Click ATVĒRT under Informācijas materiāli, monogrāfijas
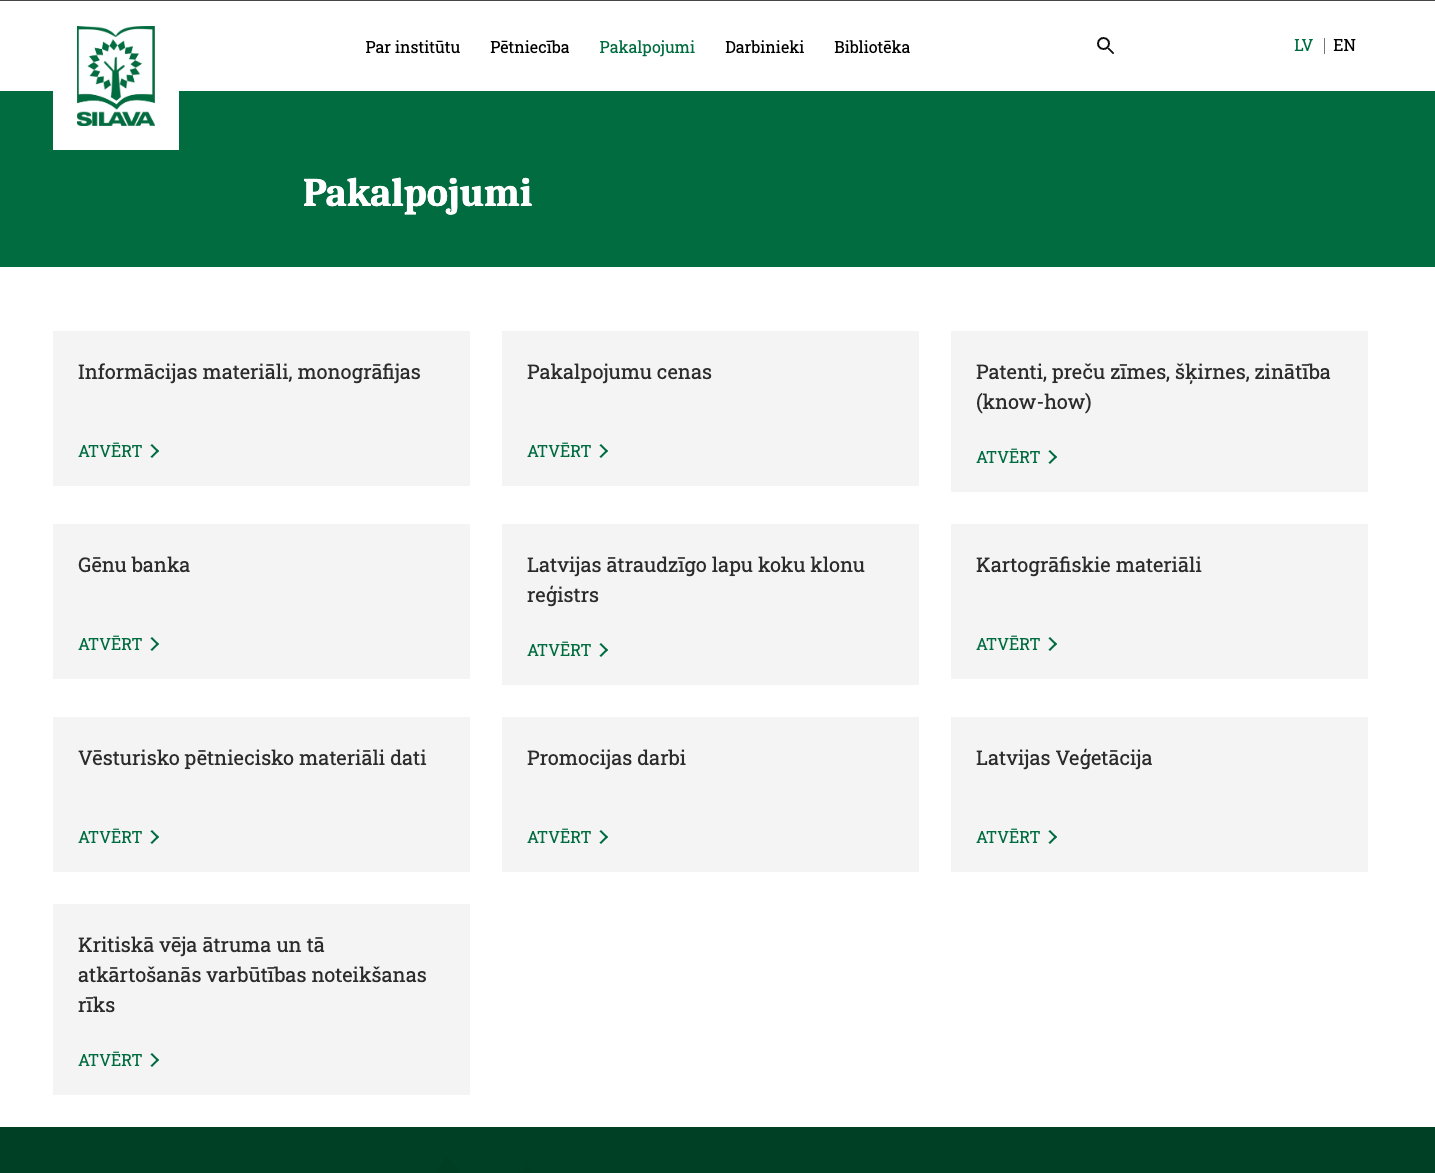 (119, 451)
